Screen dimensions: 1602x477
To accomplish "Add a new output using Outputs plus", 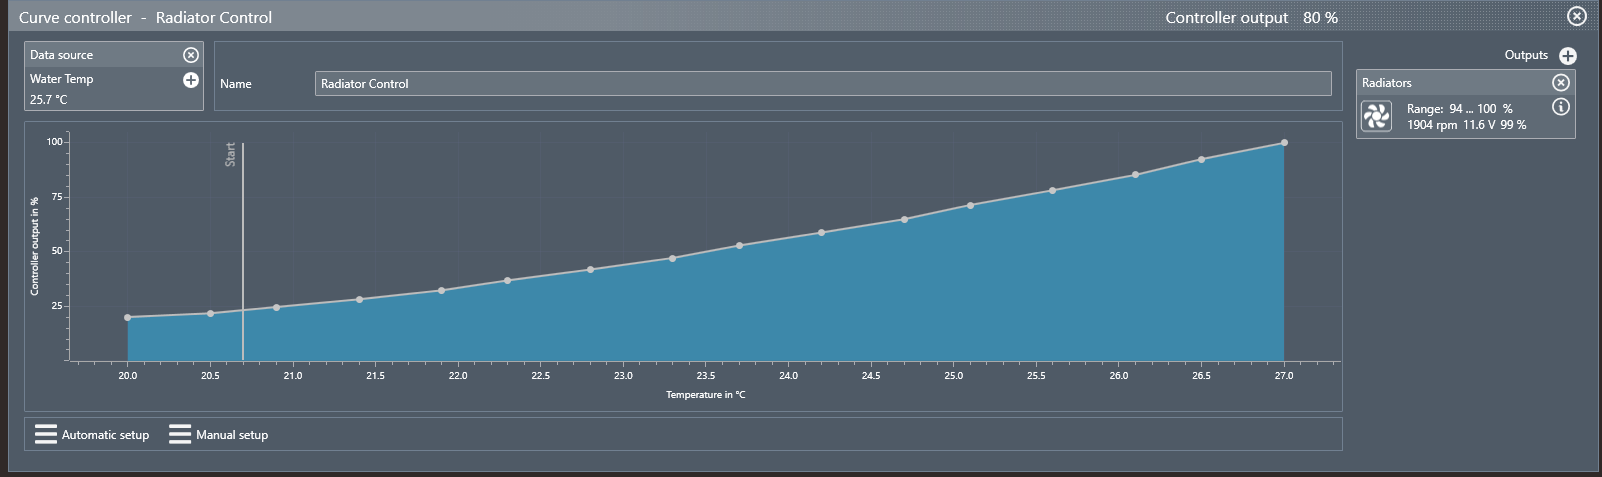I will click(1567, 56).
